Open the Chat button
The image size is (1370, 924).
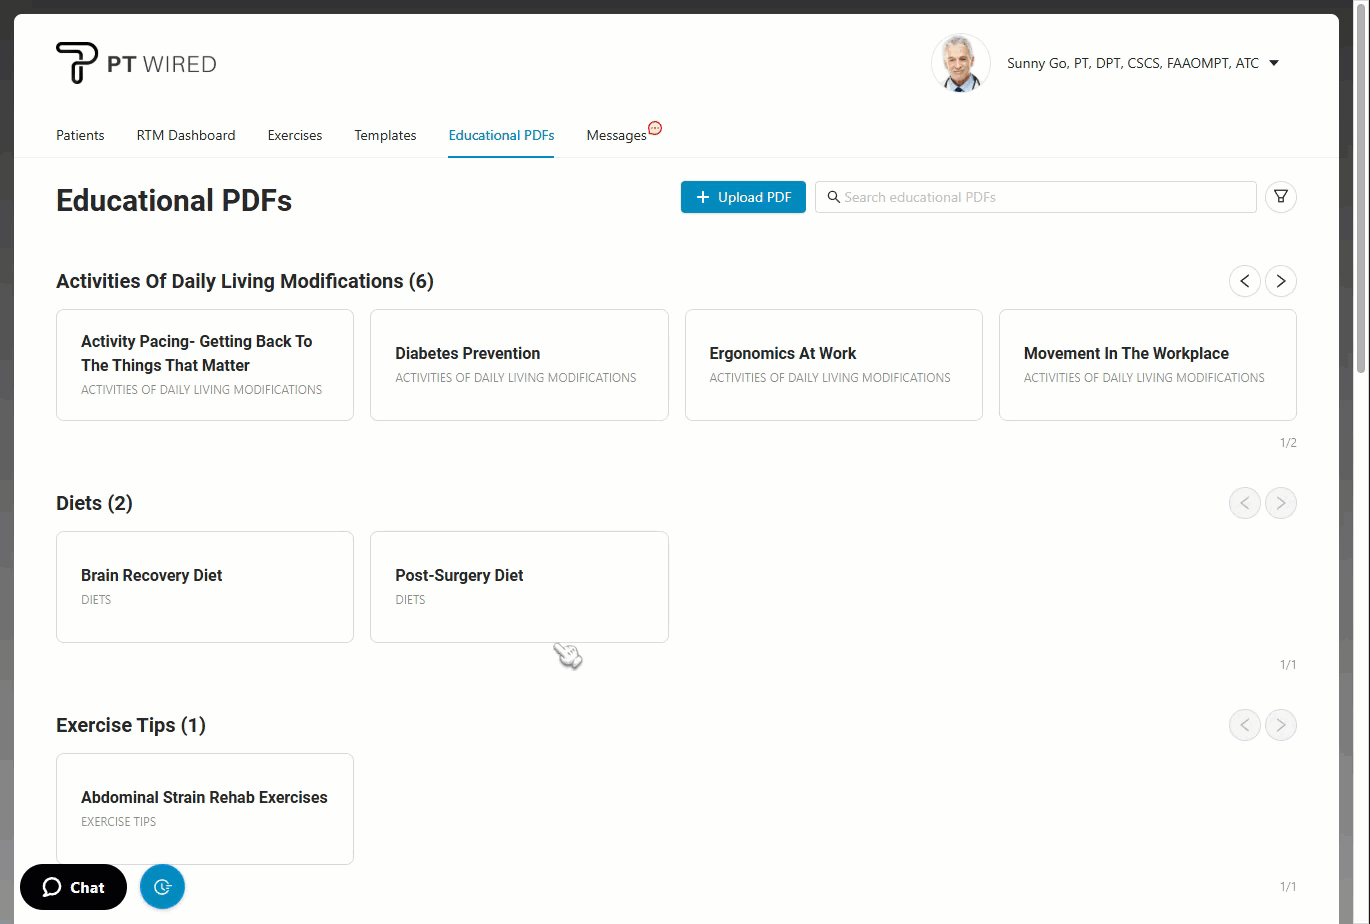pos(73,887)
